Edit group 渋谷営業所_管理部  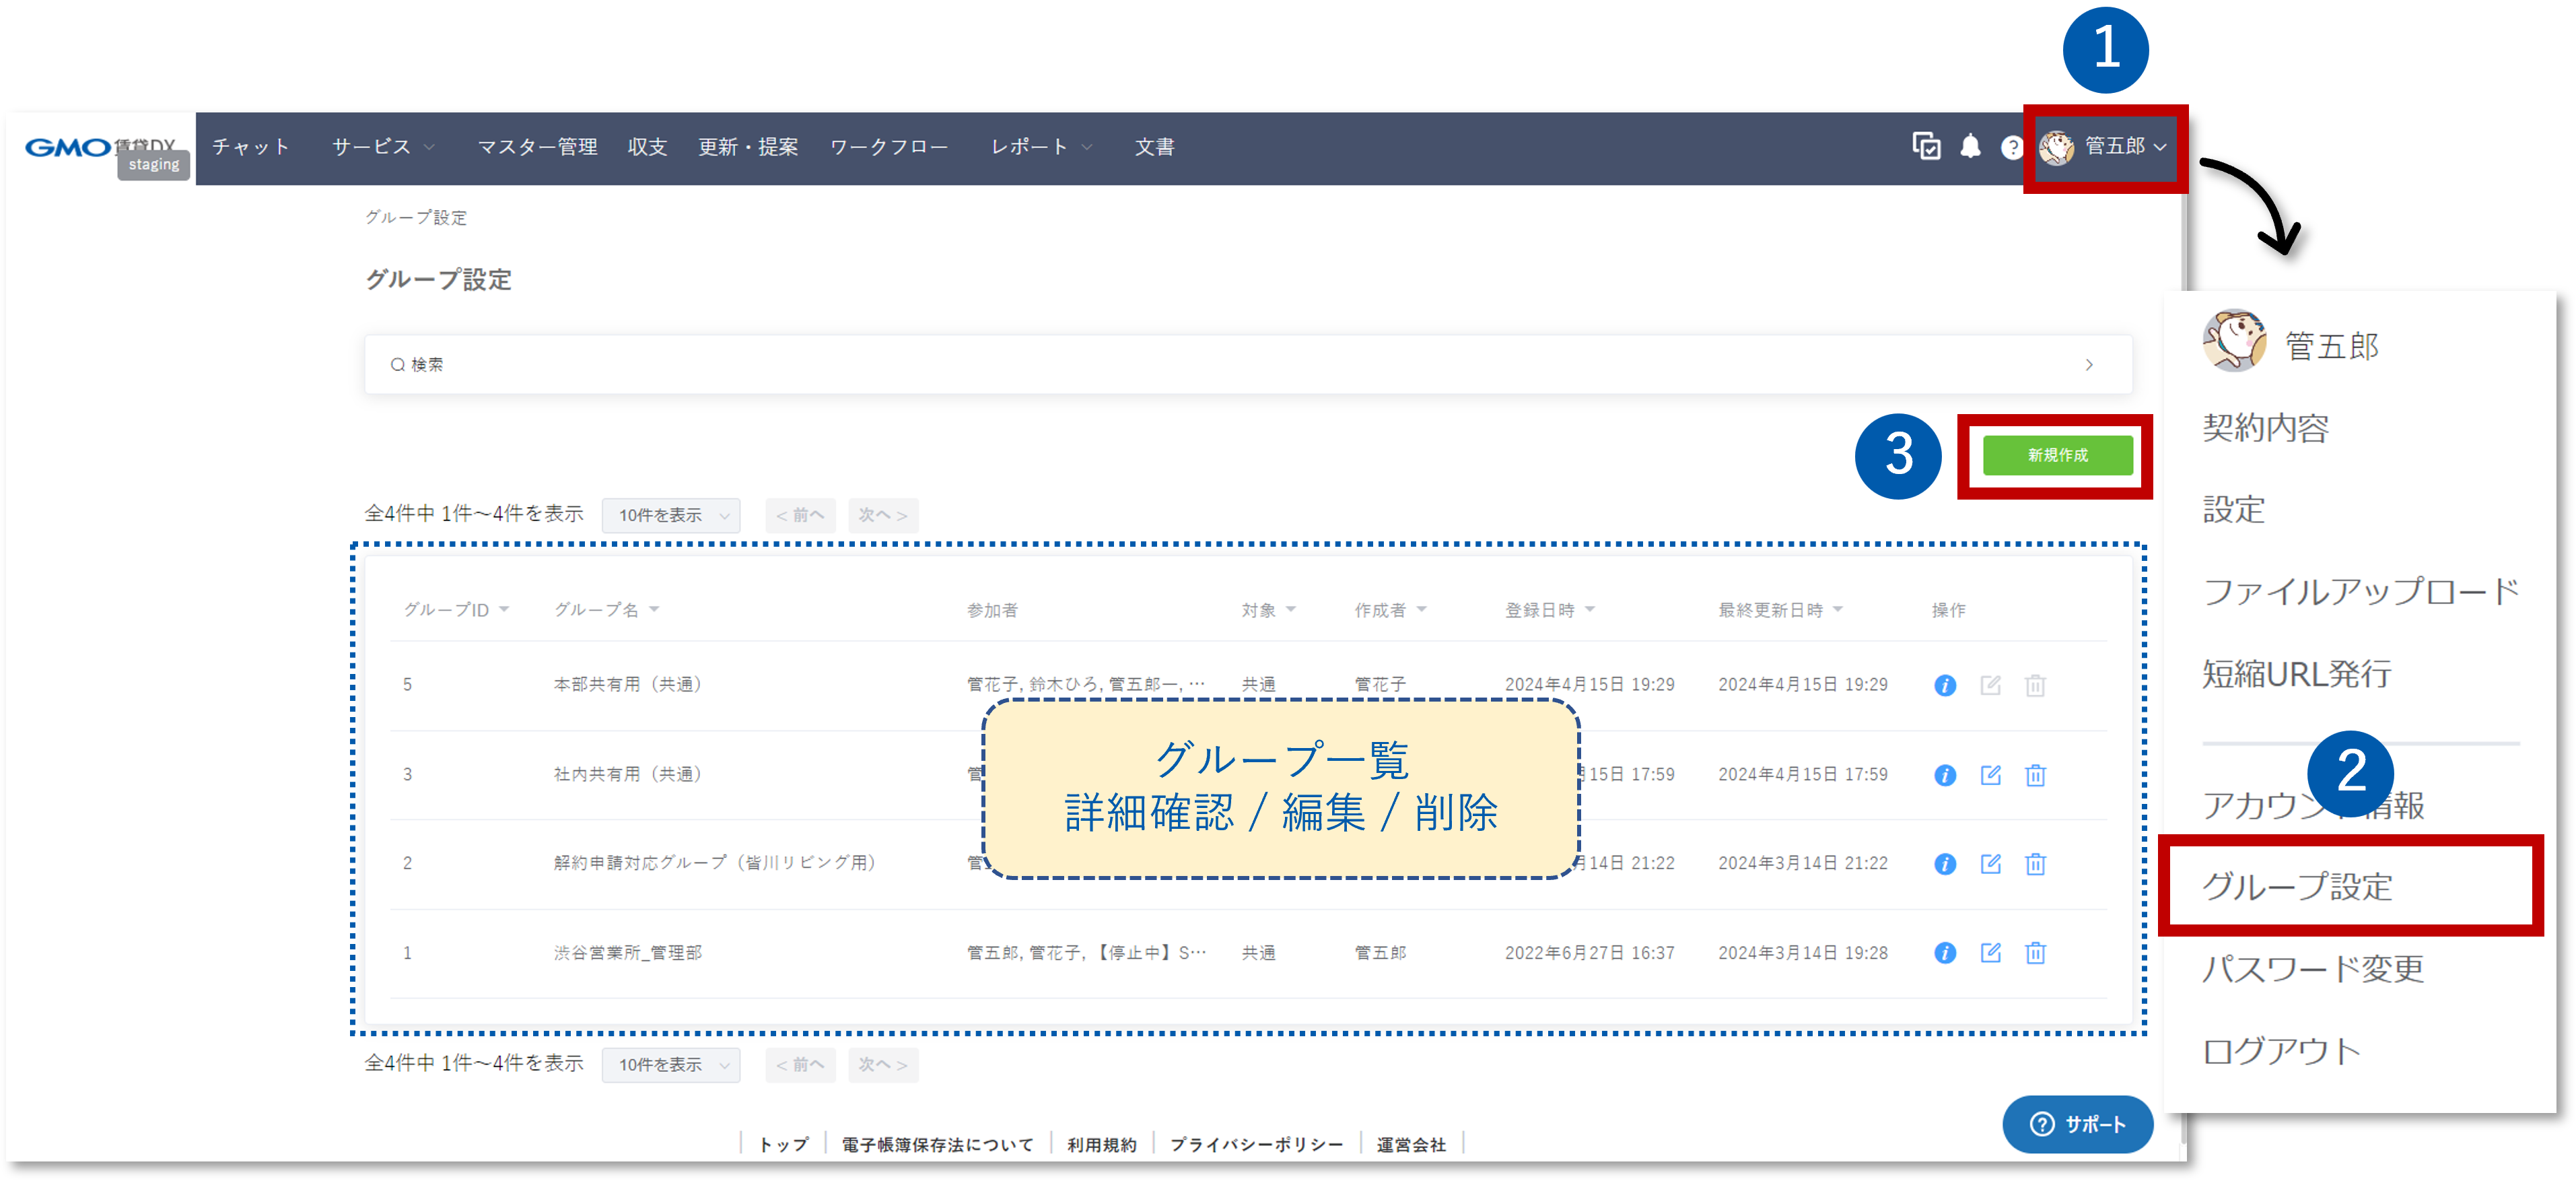1990,953
